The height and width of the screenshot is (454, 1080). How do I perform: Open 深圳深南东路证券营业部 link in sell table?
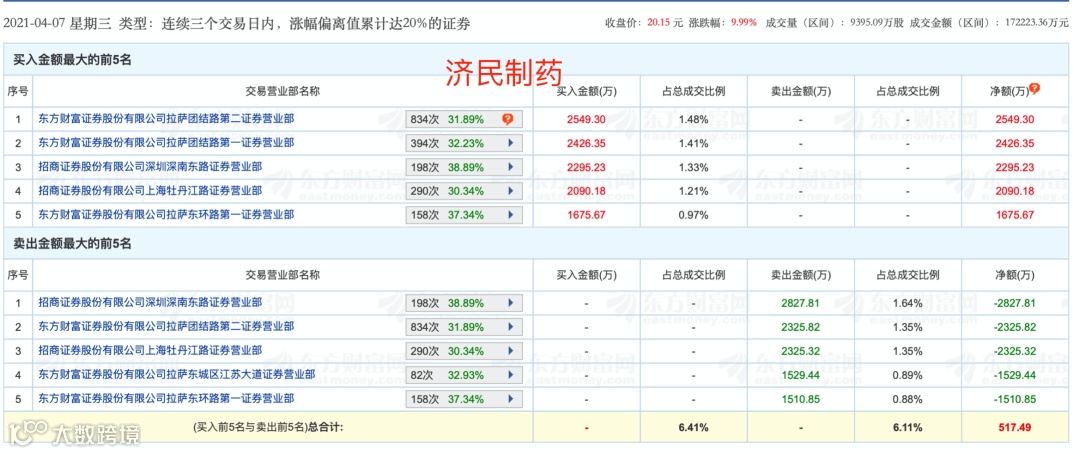point(150,302)
